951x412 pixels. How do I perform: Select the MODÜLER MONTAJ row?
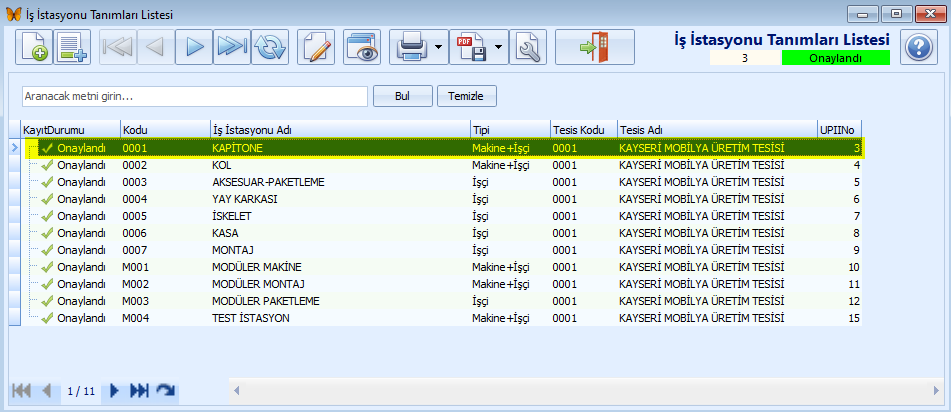(x=443, y=284)
